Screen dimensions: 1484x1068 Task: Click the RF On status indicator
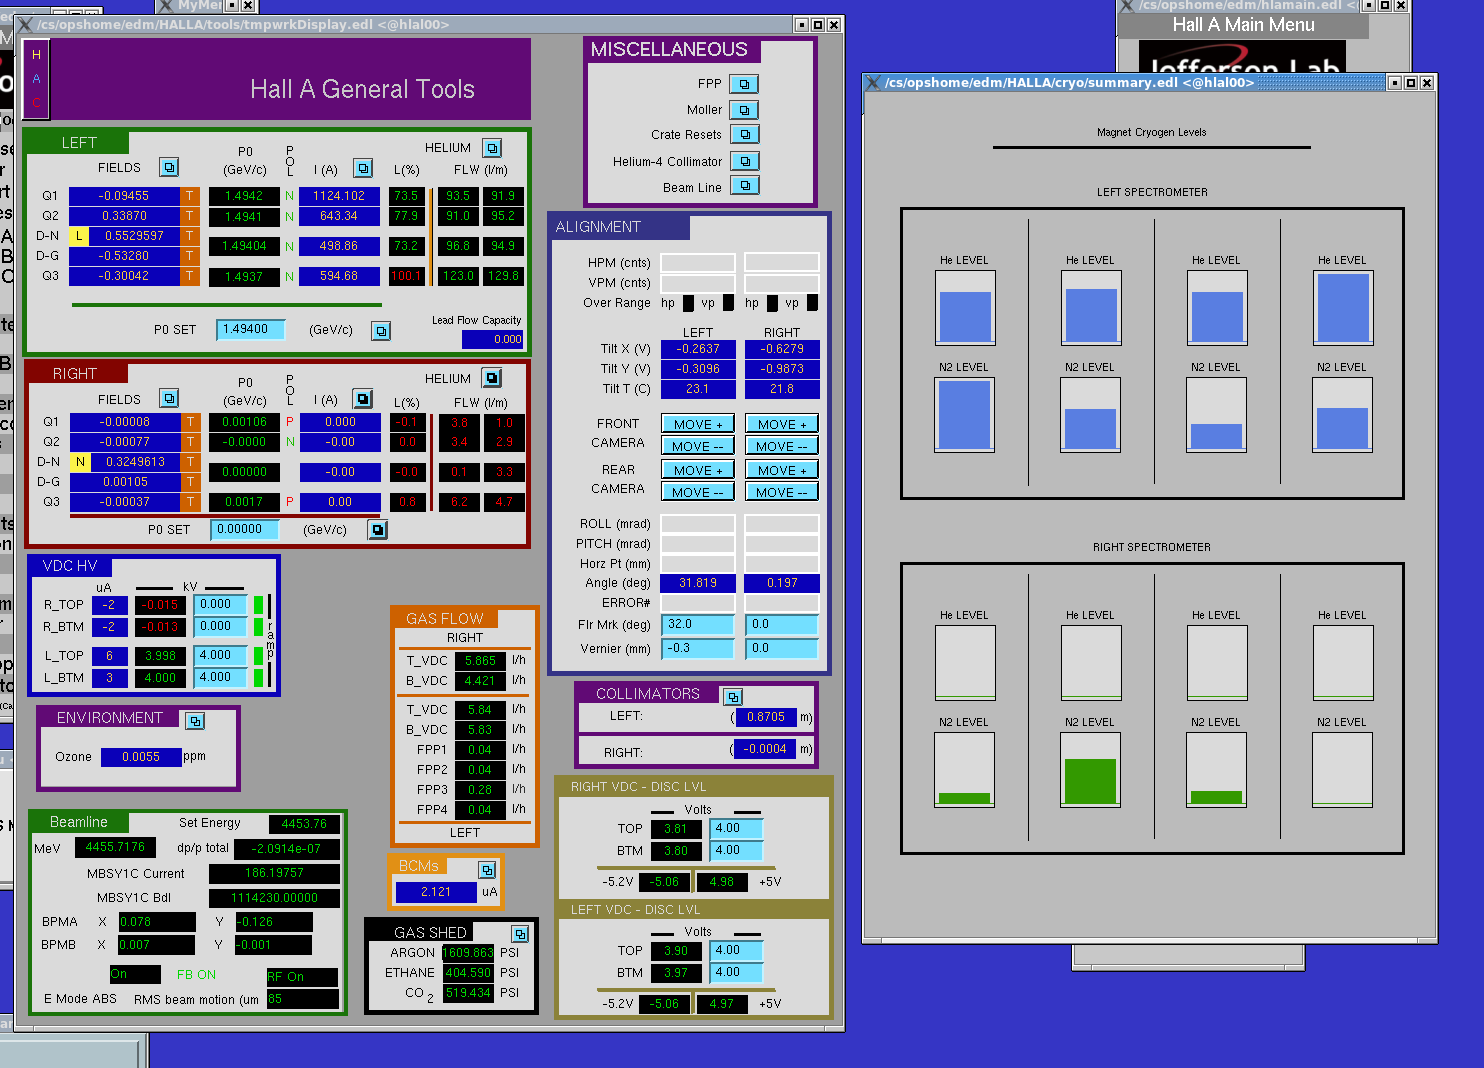[302, 977]
